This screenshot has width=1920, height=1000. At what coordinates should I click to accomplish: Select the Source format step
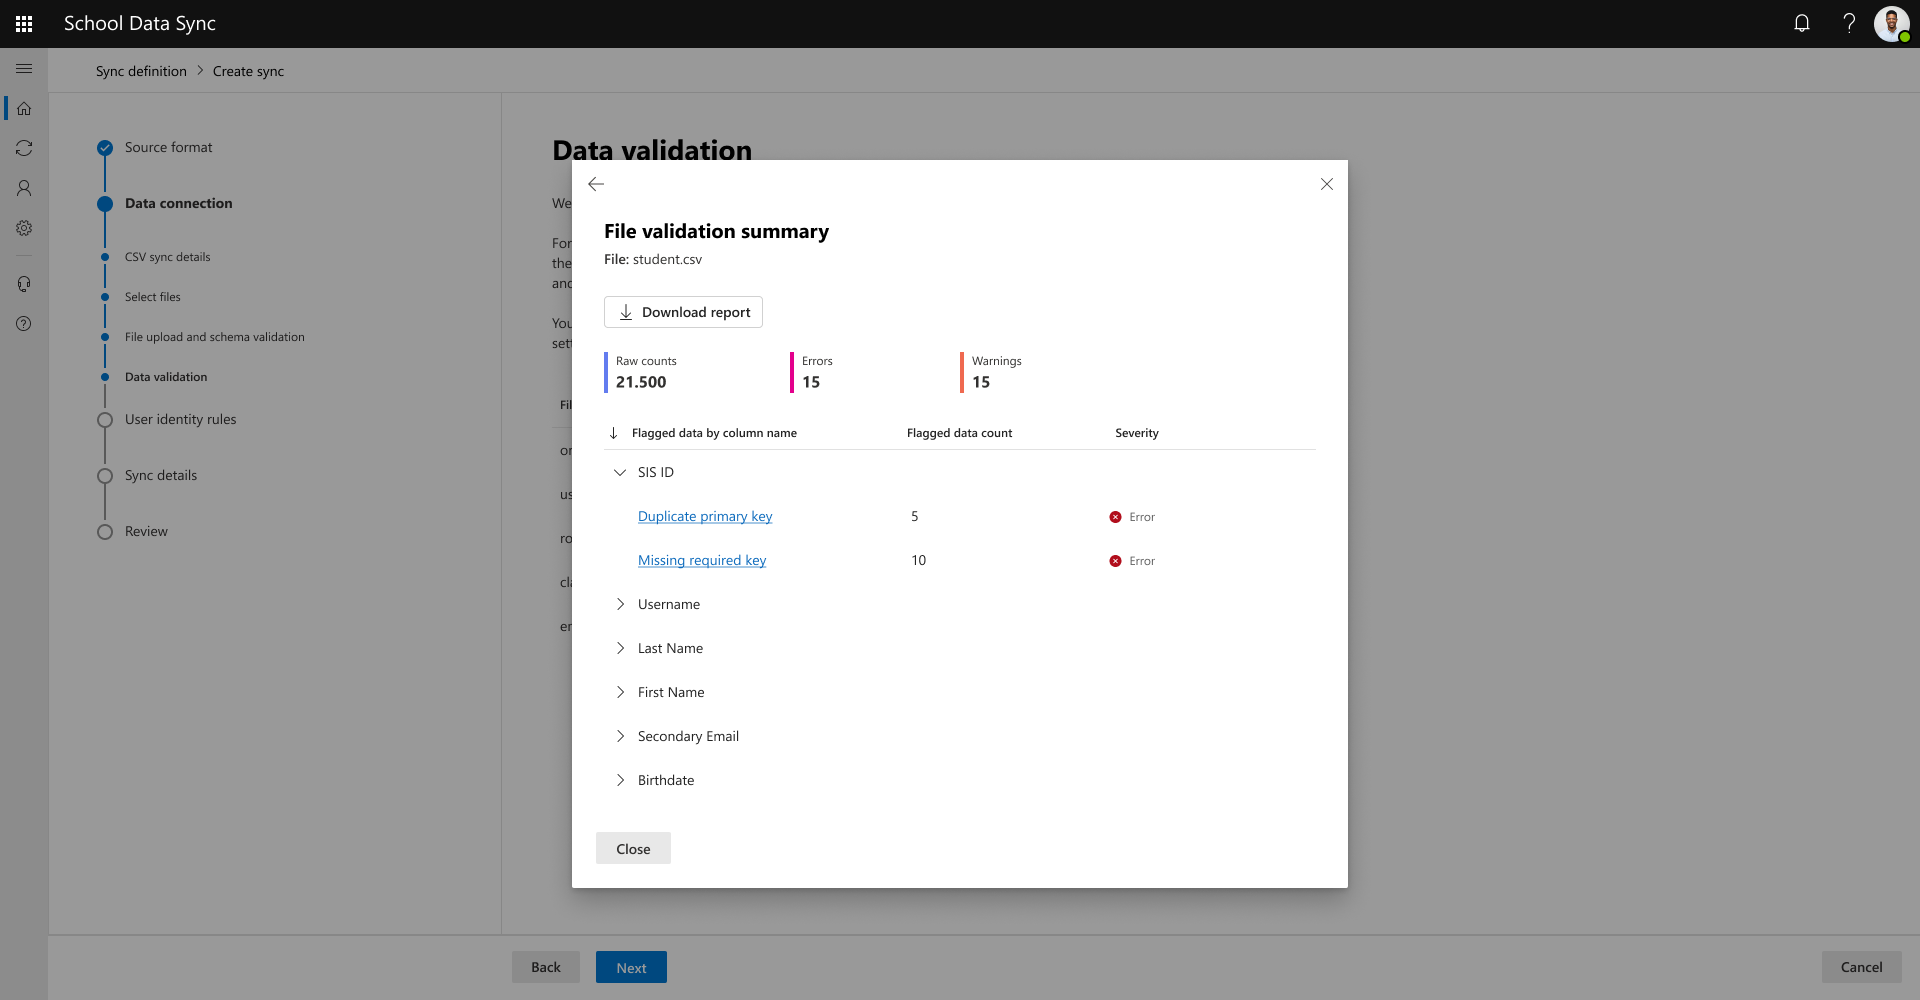click(168, 147)
